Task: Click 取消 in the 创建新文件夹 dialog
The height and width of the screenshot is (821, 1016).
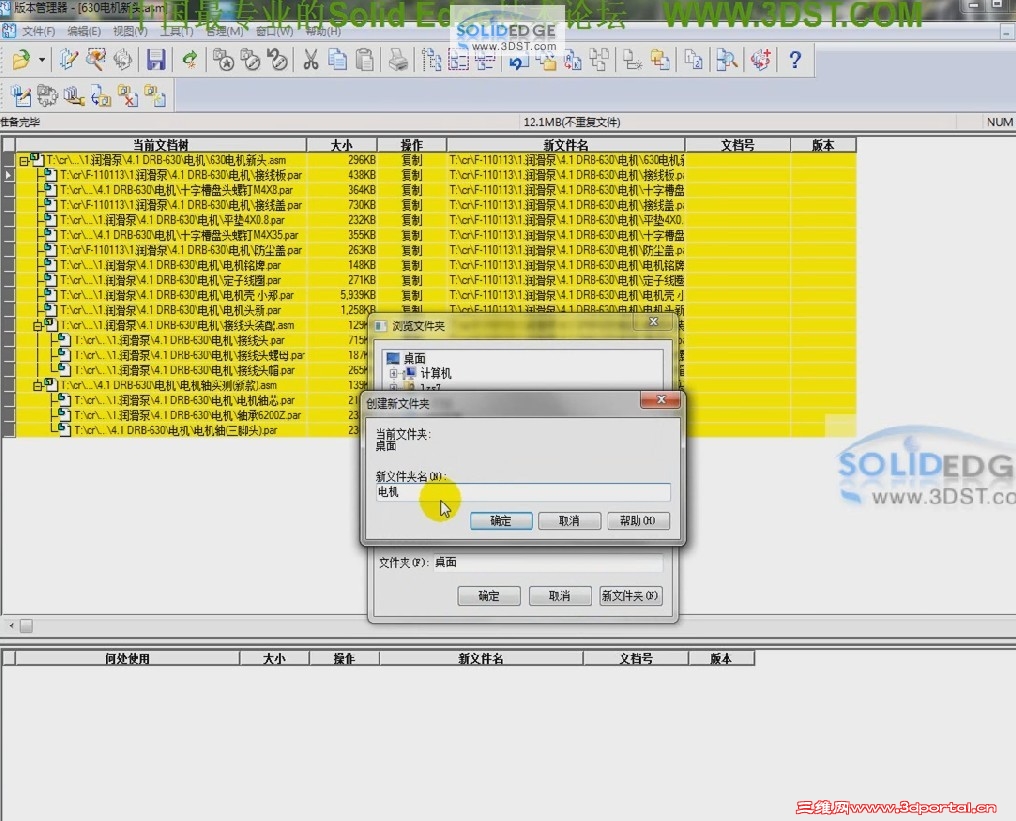Action: click(569, 521)
